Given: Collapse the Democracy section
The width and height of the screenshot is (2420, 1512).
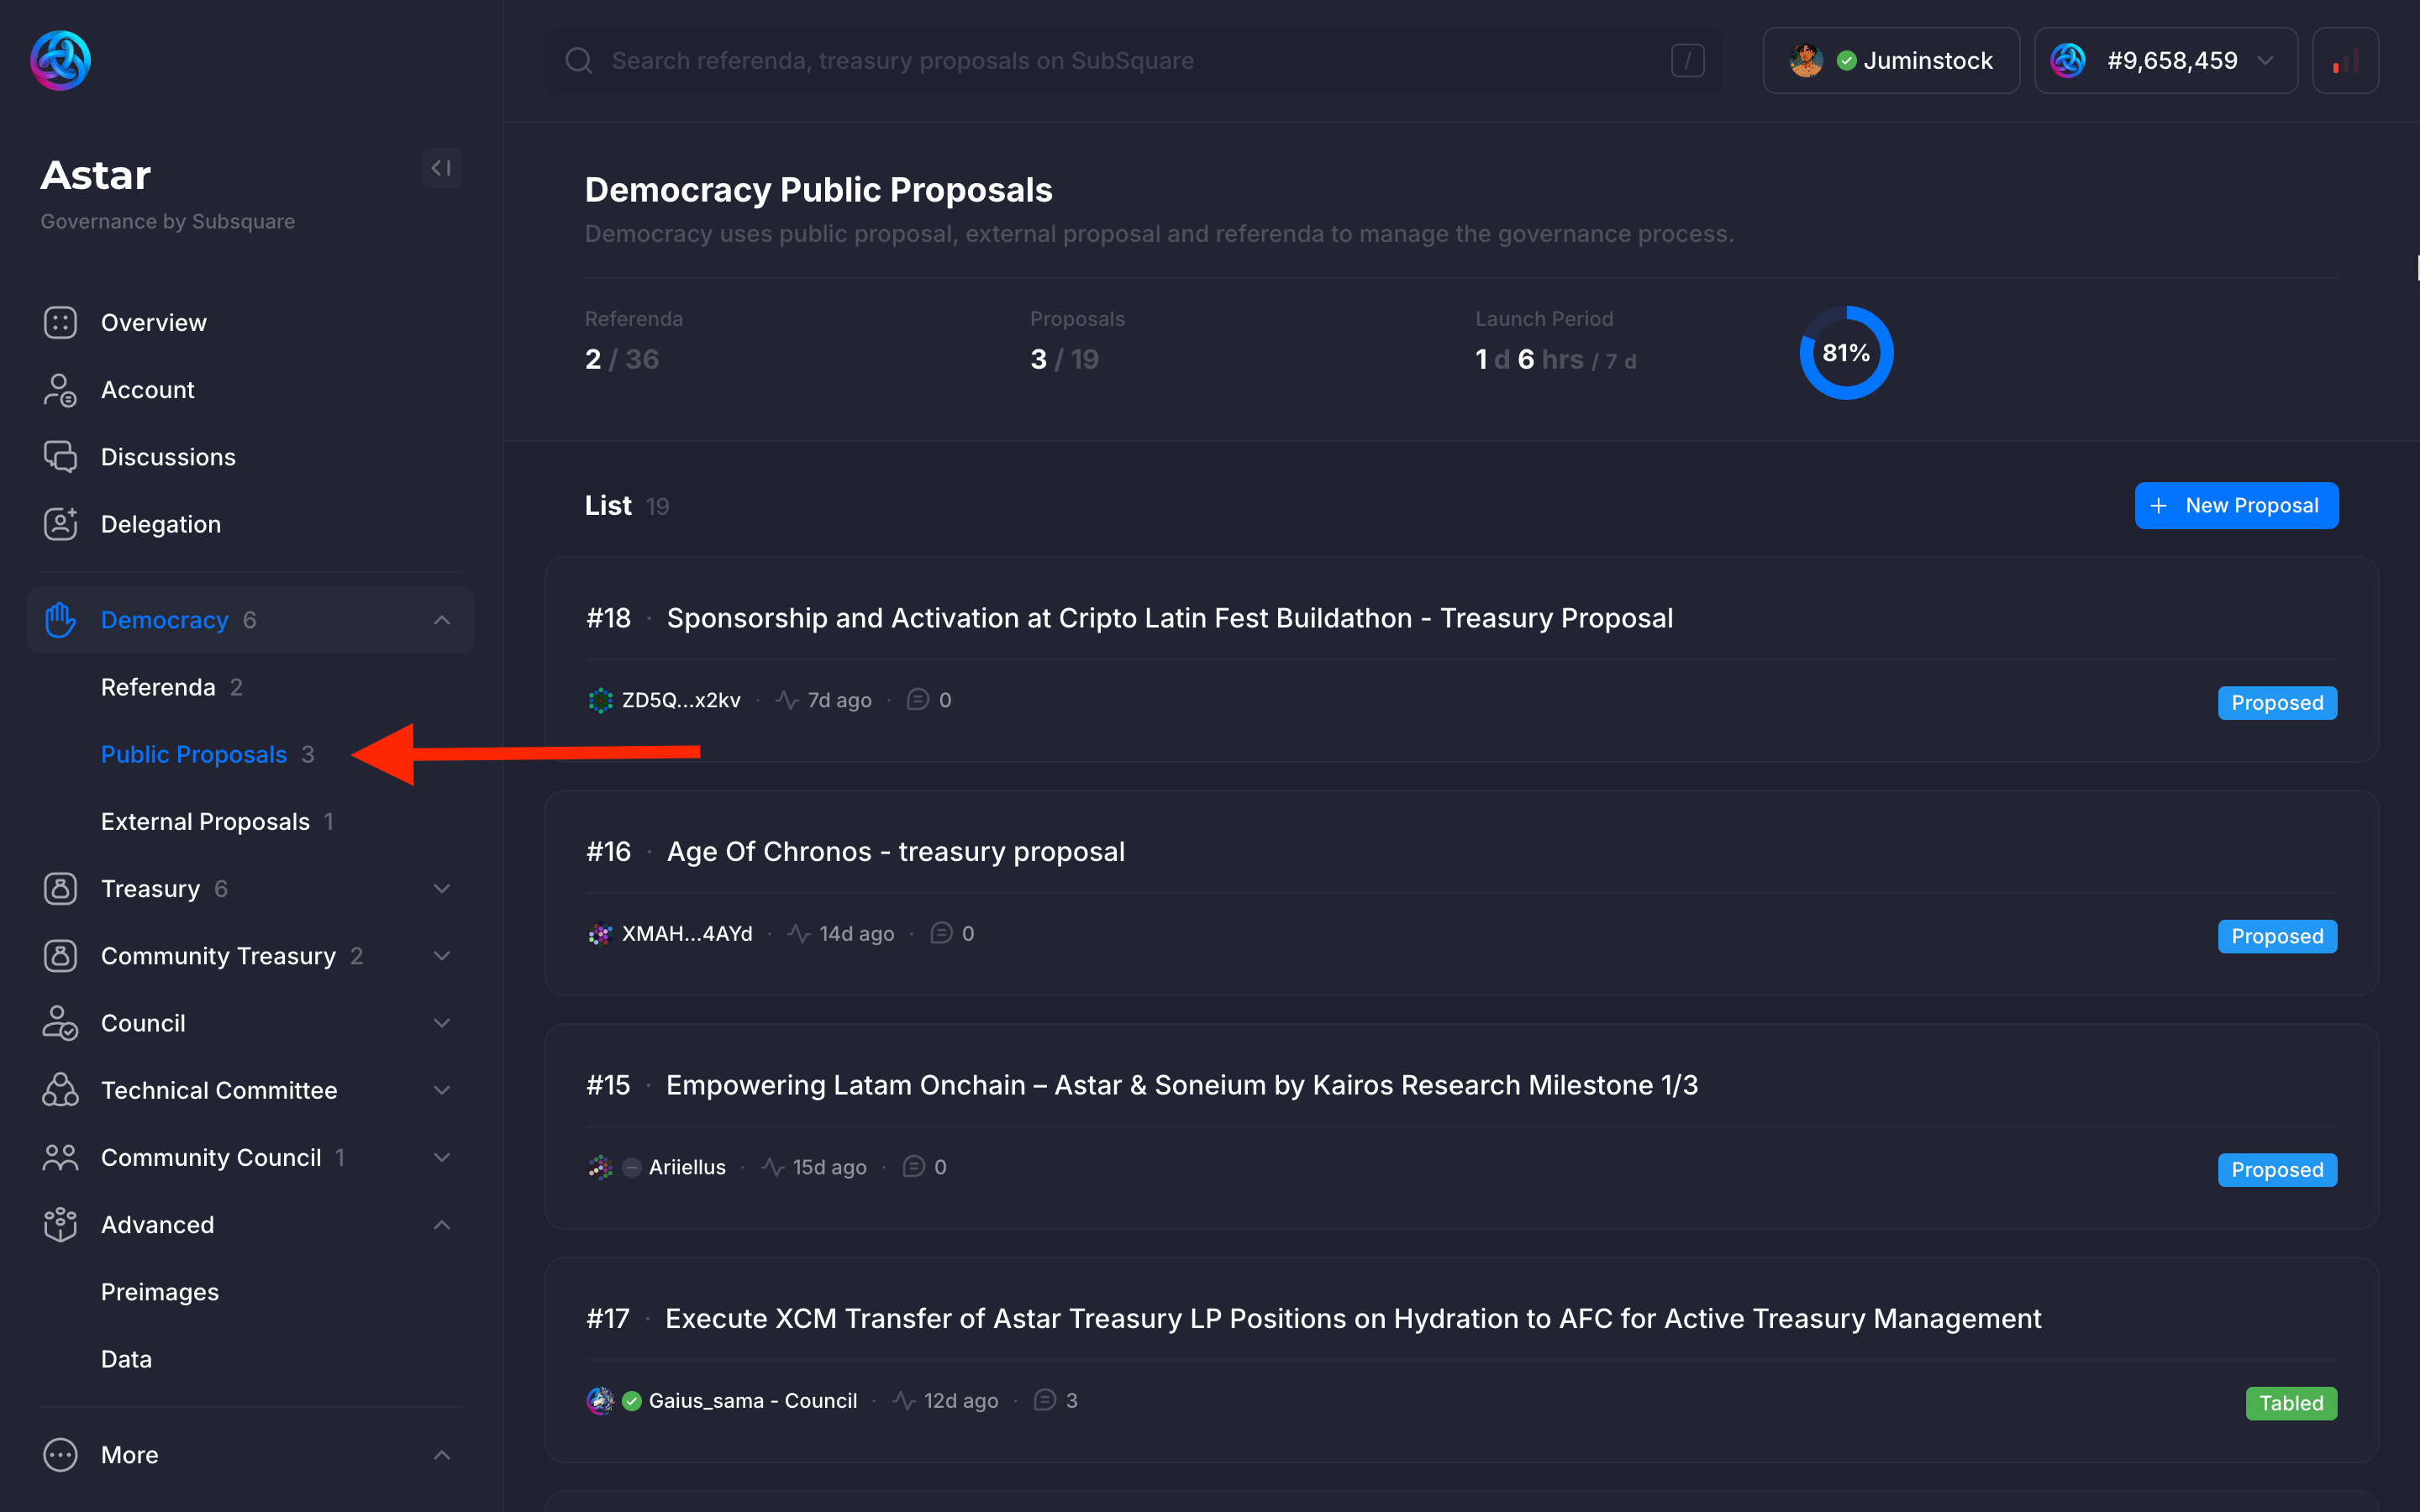Looking at the screenshot, I should pos(442,620).
